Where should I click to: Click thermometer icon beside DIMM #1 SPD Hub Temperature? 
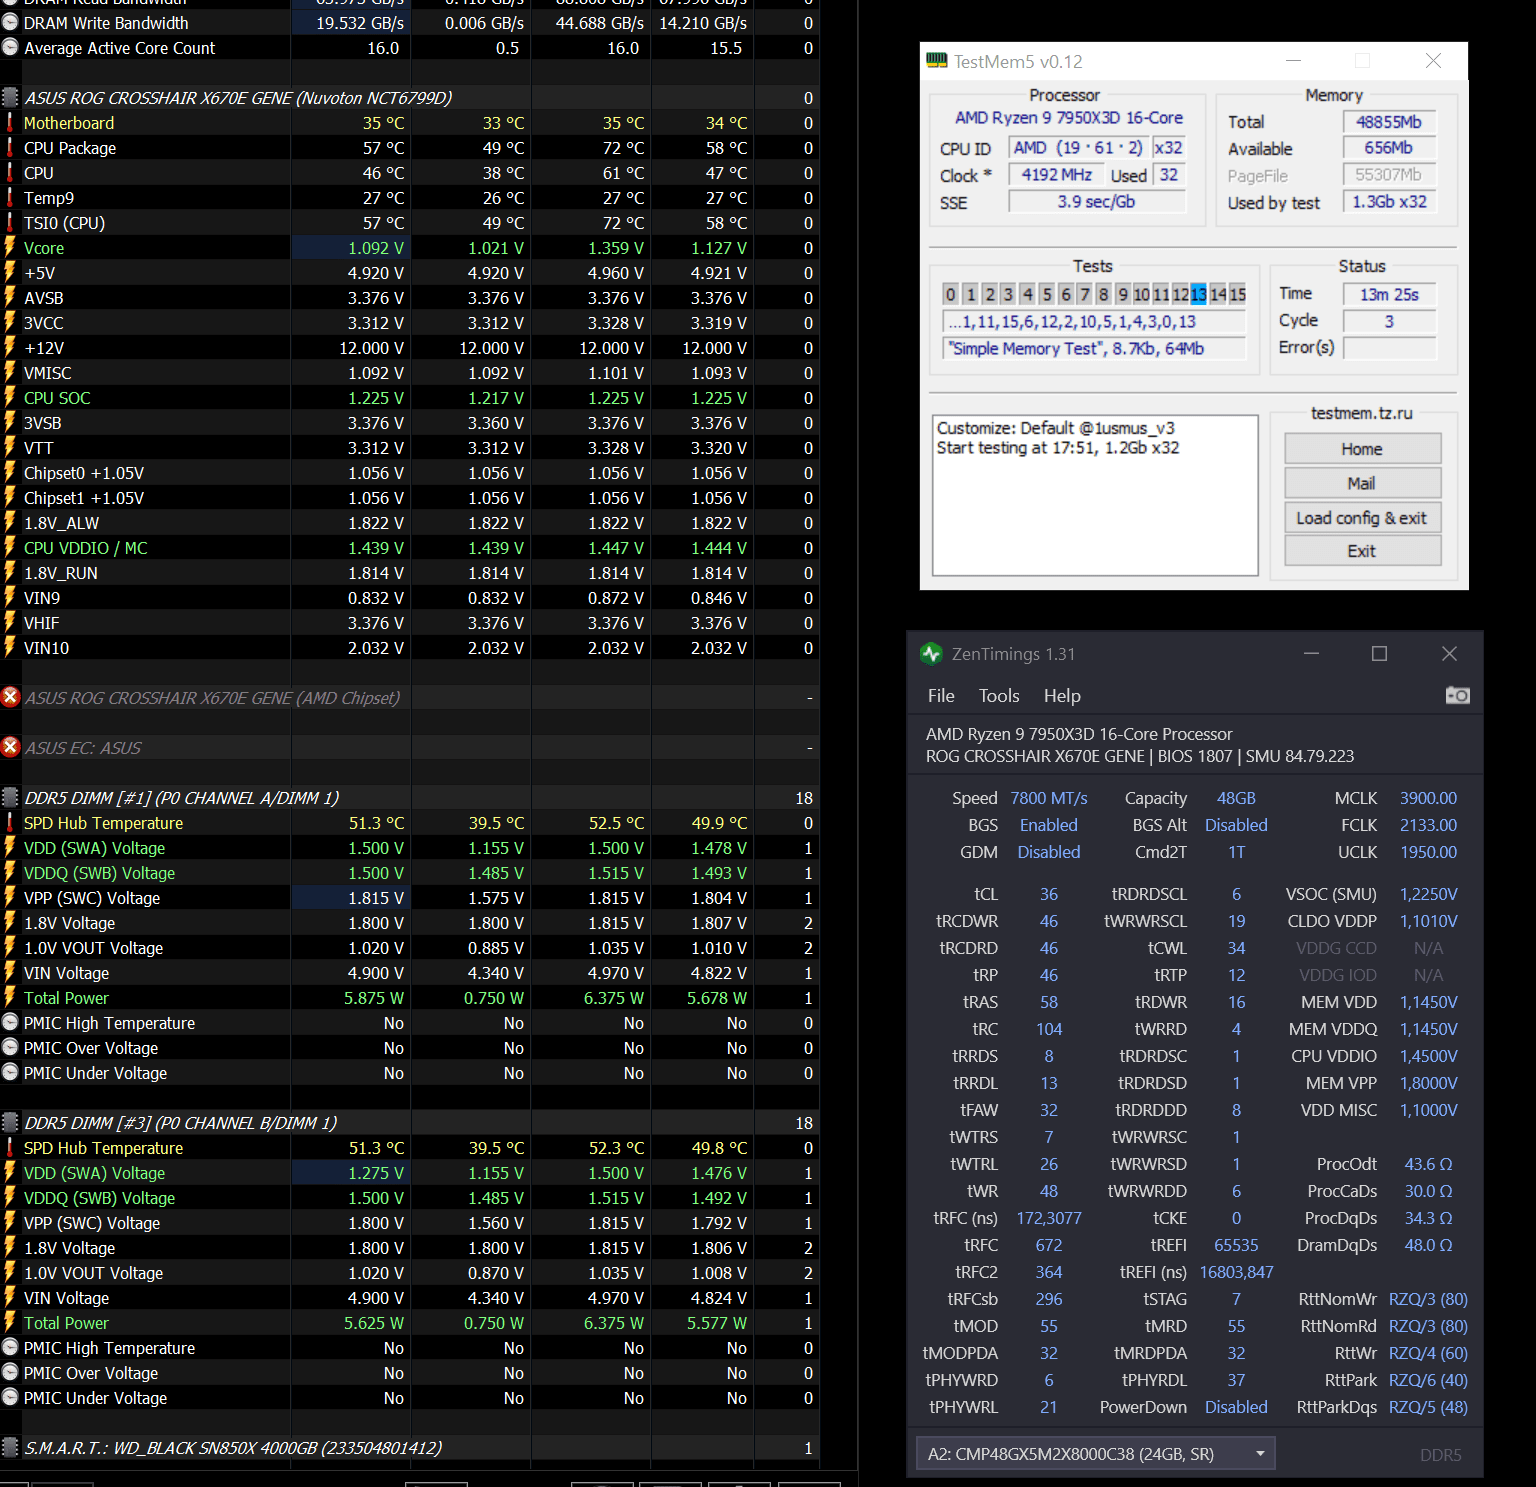[x=10, y=823]
